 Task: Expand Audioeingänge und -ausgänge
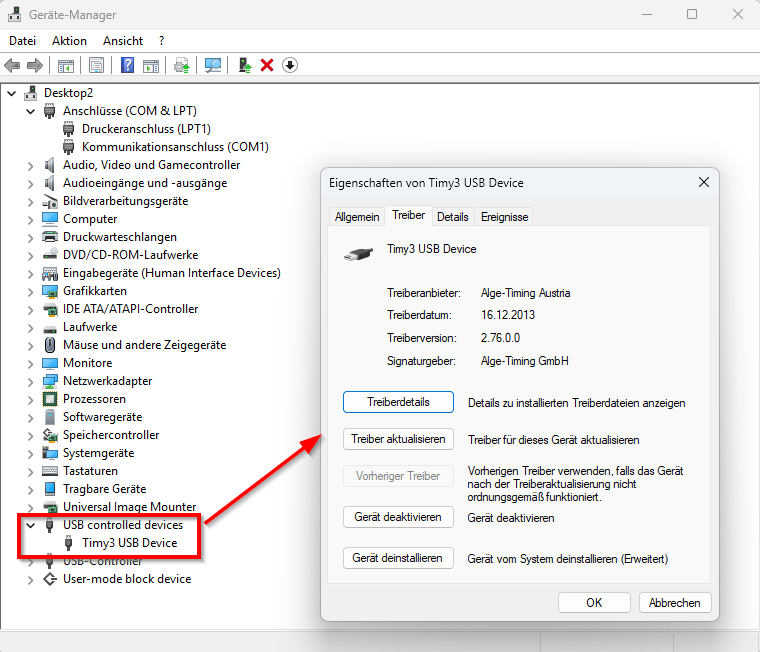coord(31,184)
